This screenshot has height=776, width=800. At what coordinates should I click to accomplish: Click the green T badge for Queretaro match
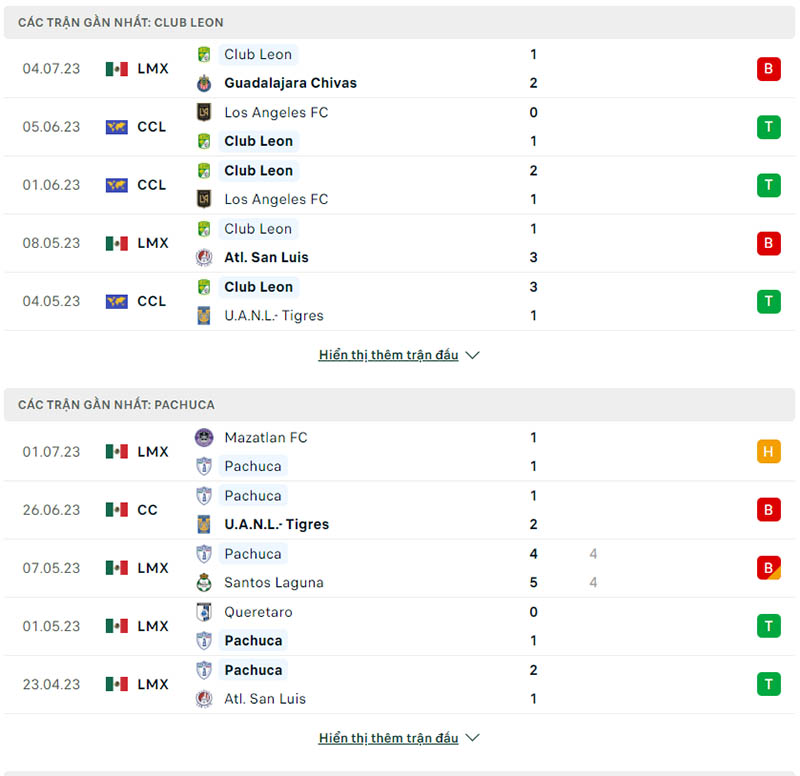tap(768, 626)
